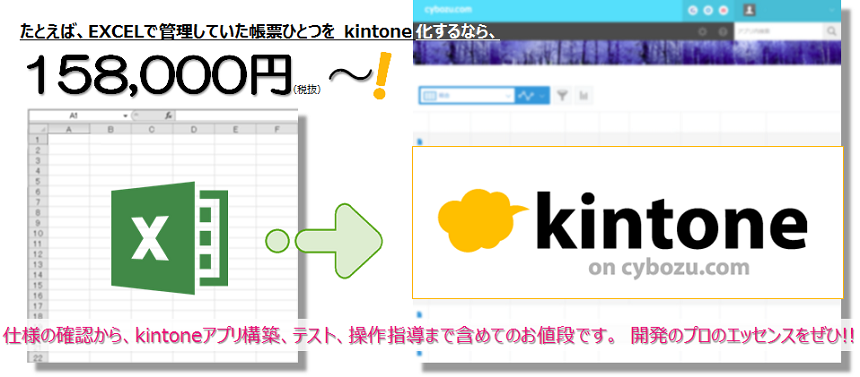Select column B header in Excel
This screenshot has height=377, width=860.
pyautogui.click(x=111, y=130)
